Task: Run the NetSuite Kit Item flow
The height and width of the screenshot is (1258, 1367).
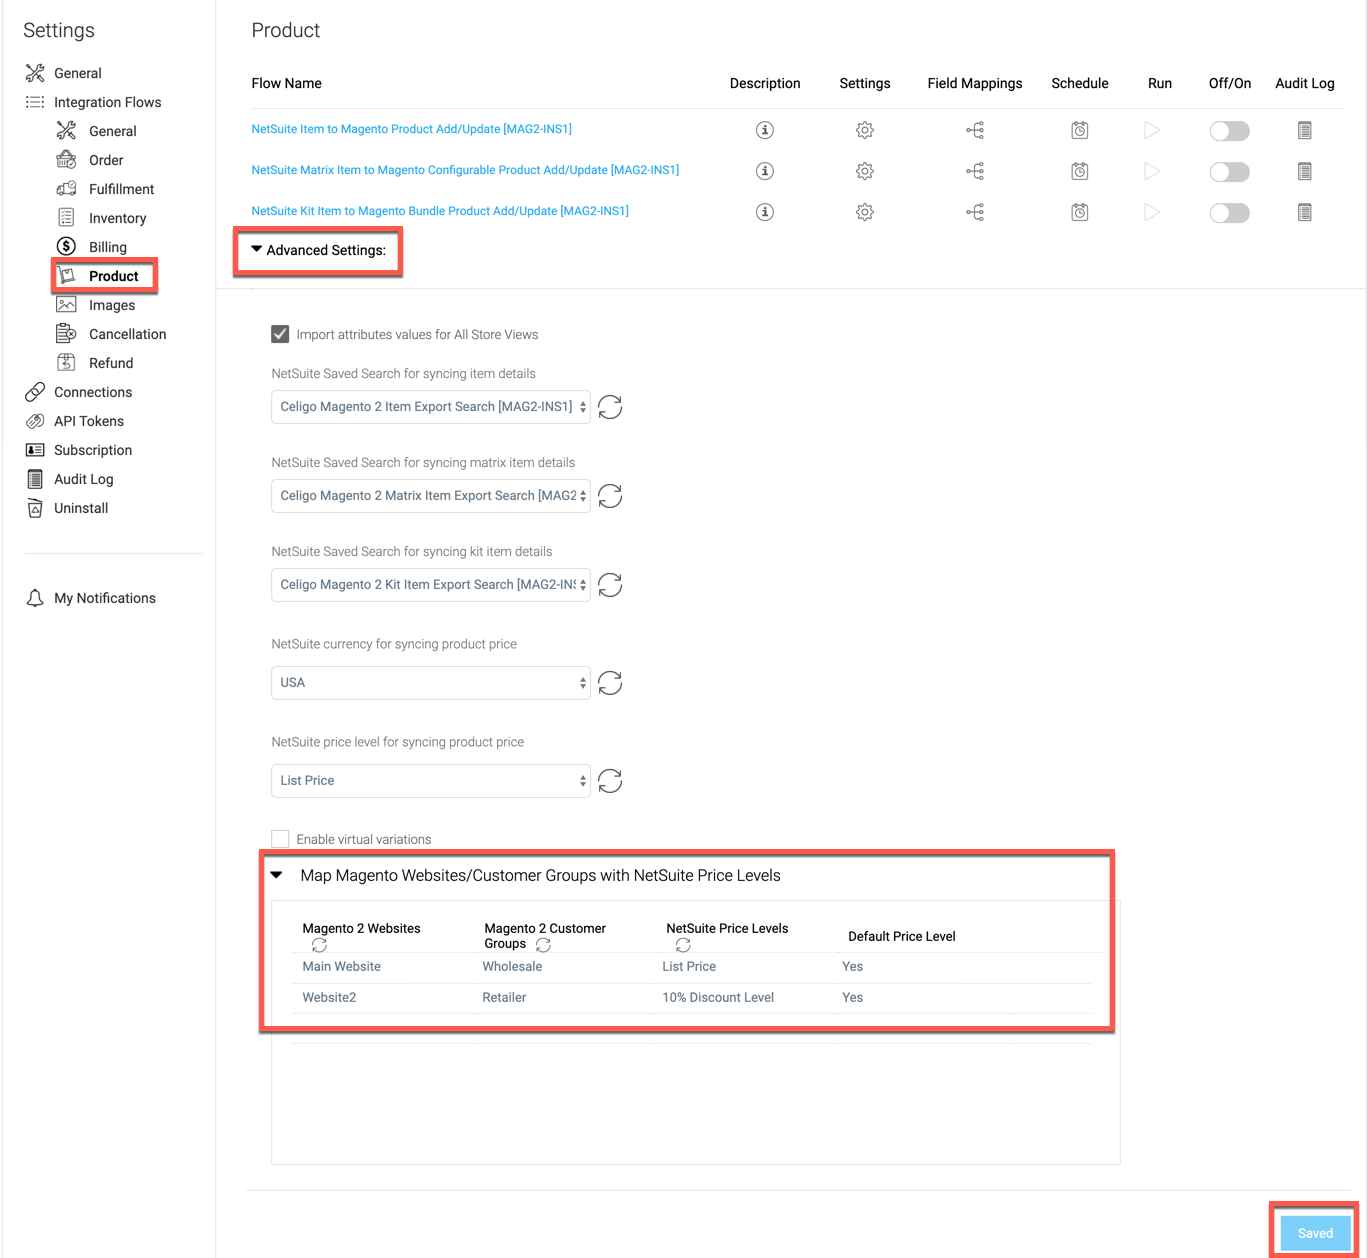Action: [x=1152, y=212]
